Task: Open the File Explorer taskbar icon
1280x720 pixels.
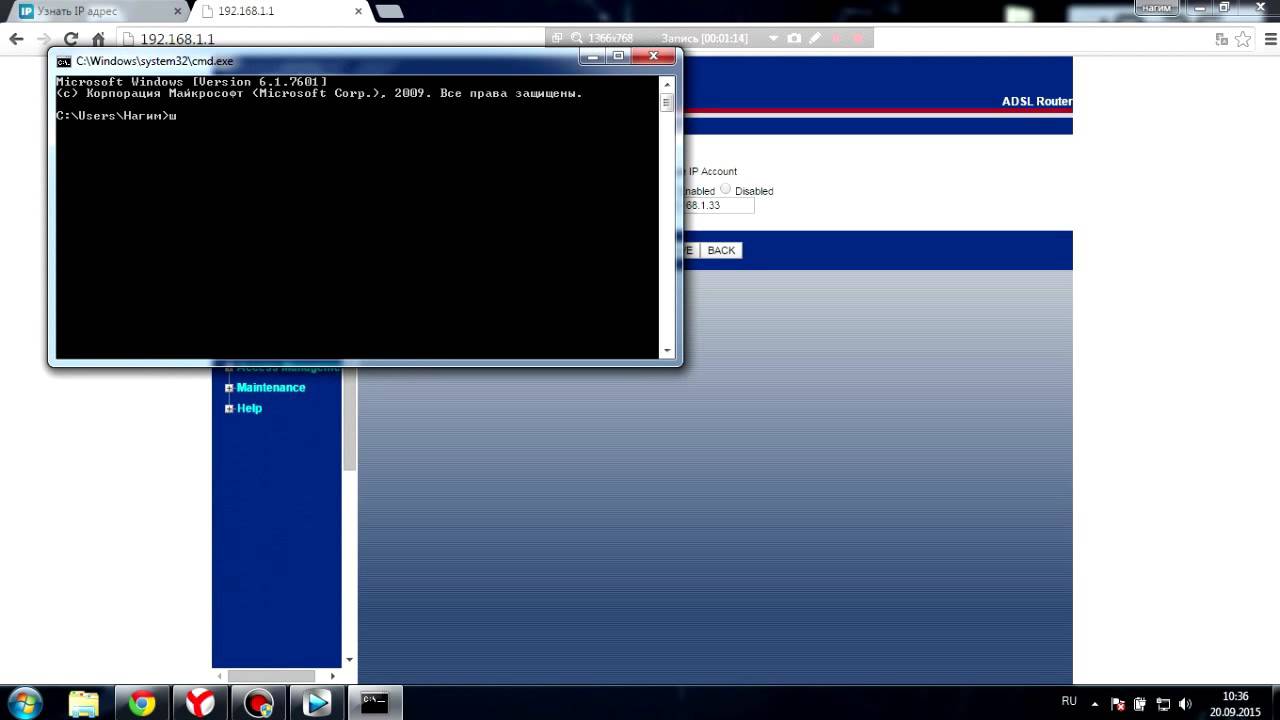Action: click(x=84, y=703)
